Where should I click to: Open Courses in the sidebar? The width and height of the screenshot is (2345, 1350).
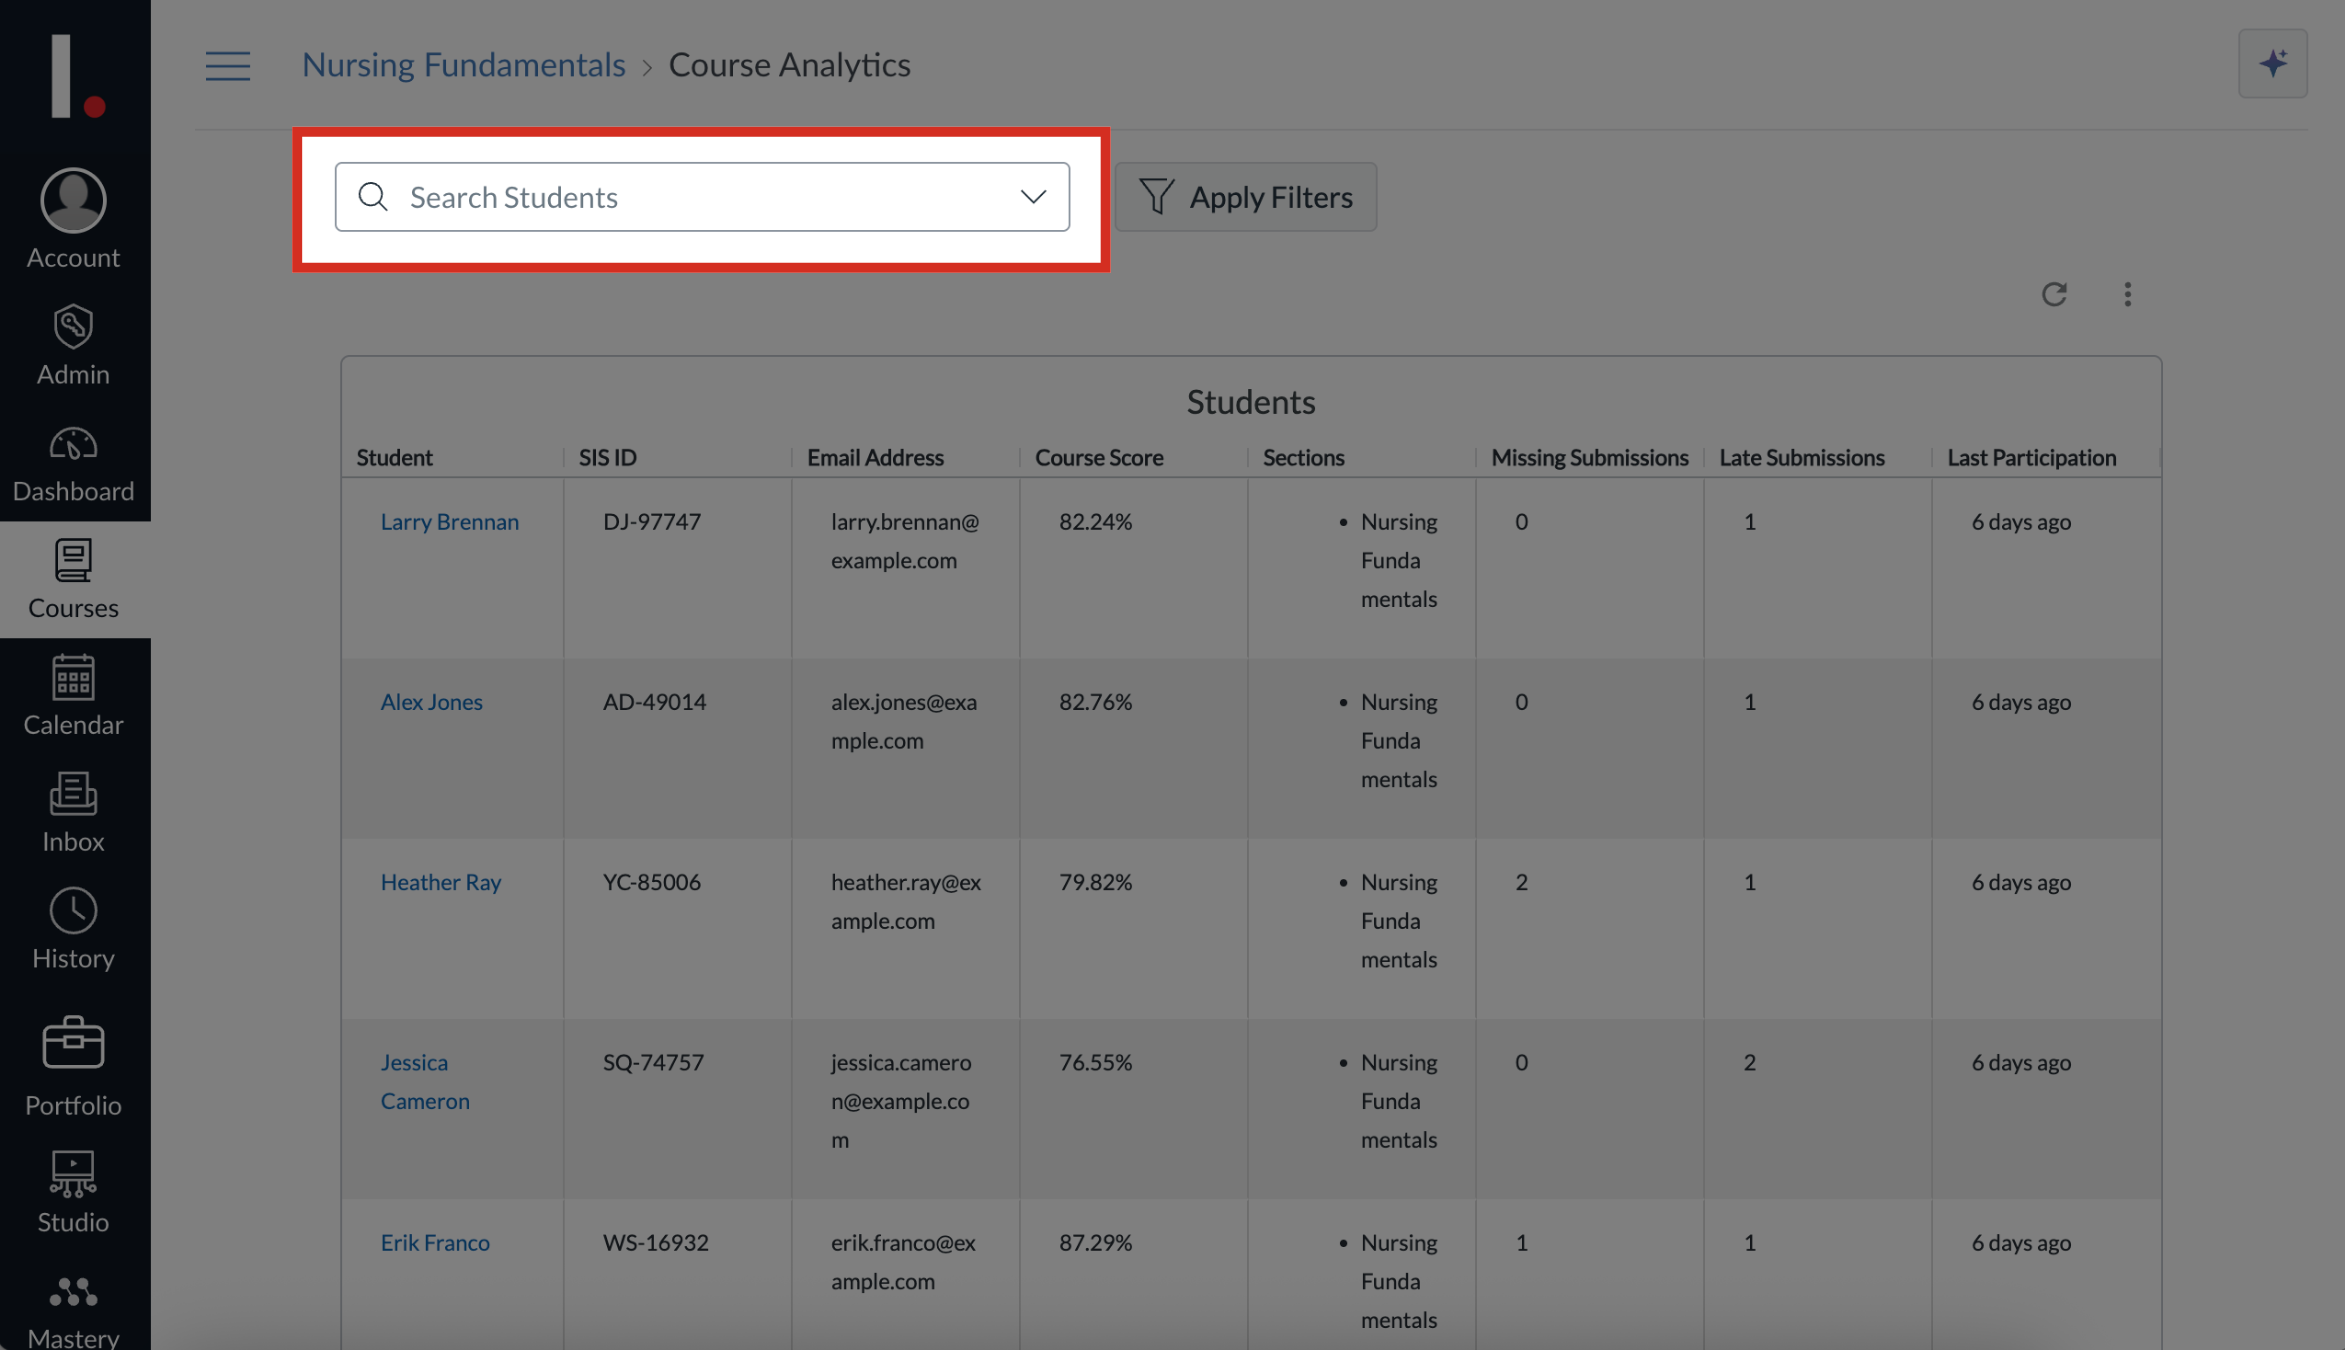73,579
